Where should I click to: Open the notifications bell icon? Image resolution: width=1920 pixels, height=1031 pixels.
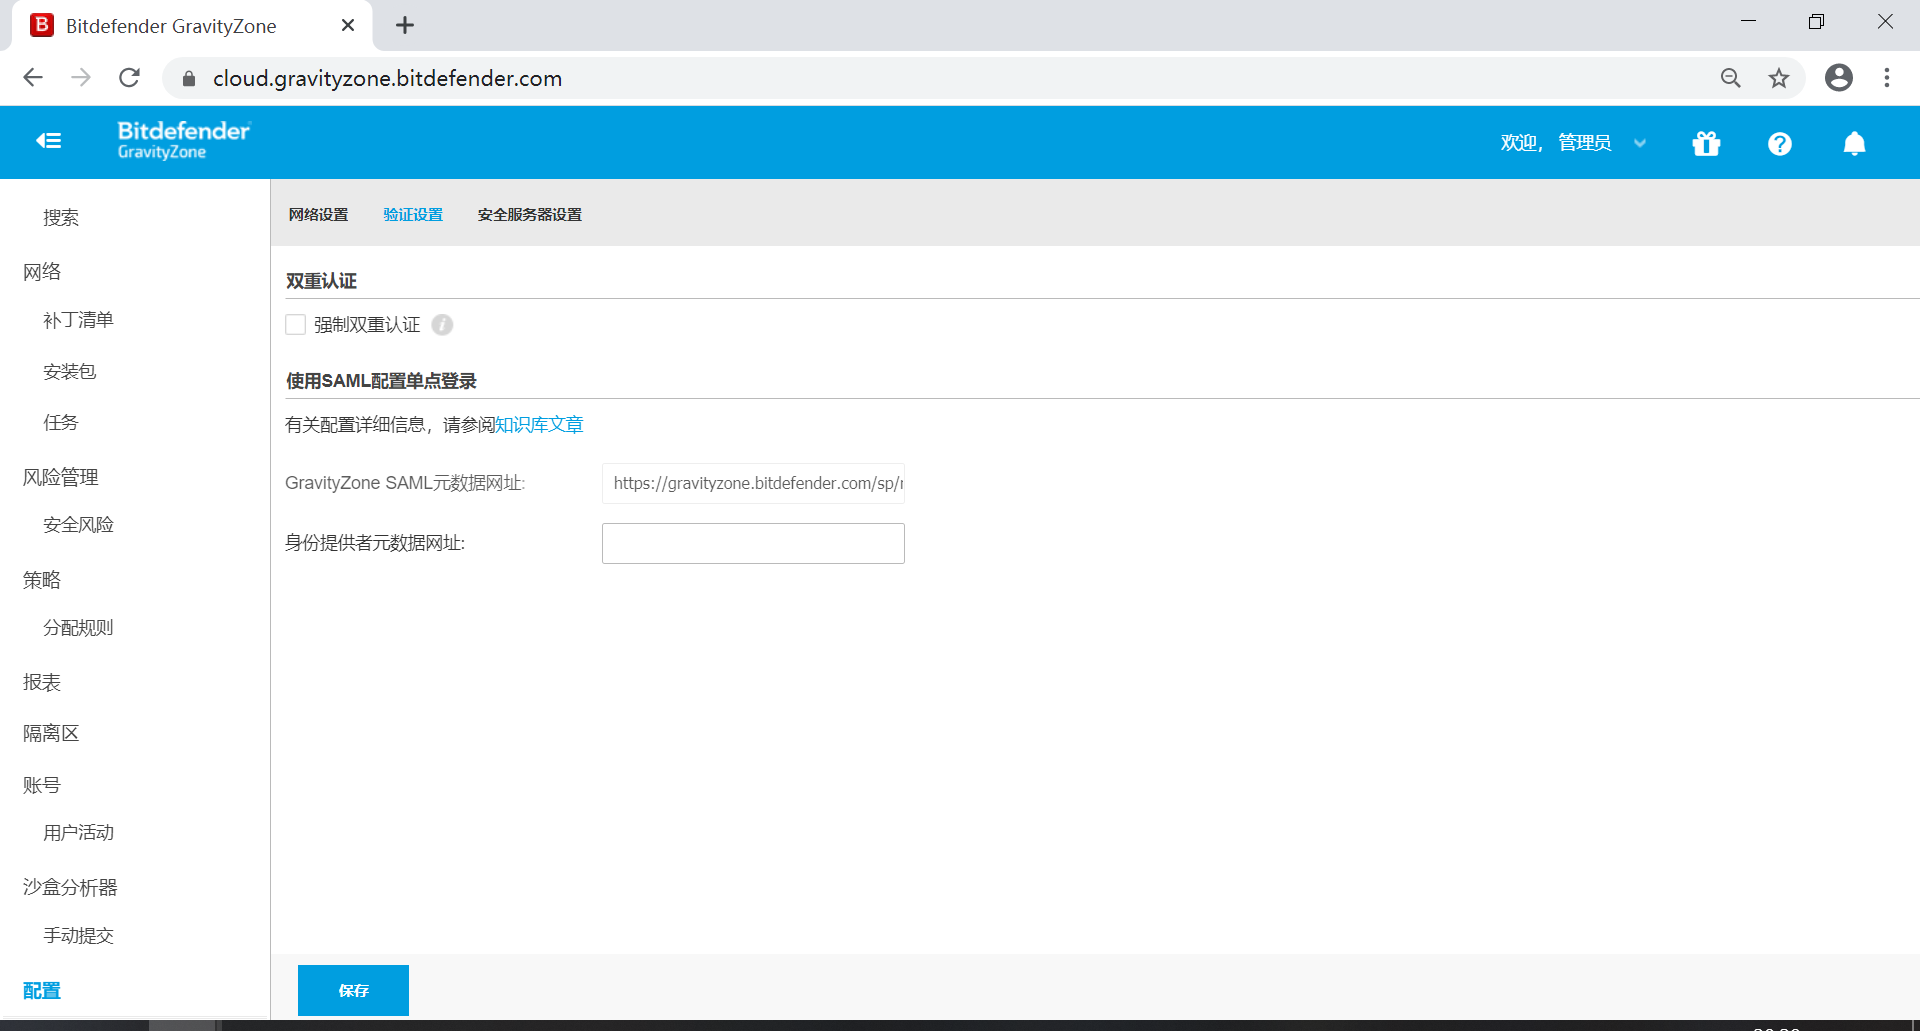(x=1854, y=144)
